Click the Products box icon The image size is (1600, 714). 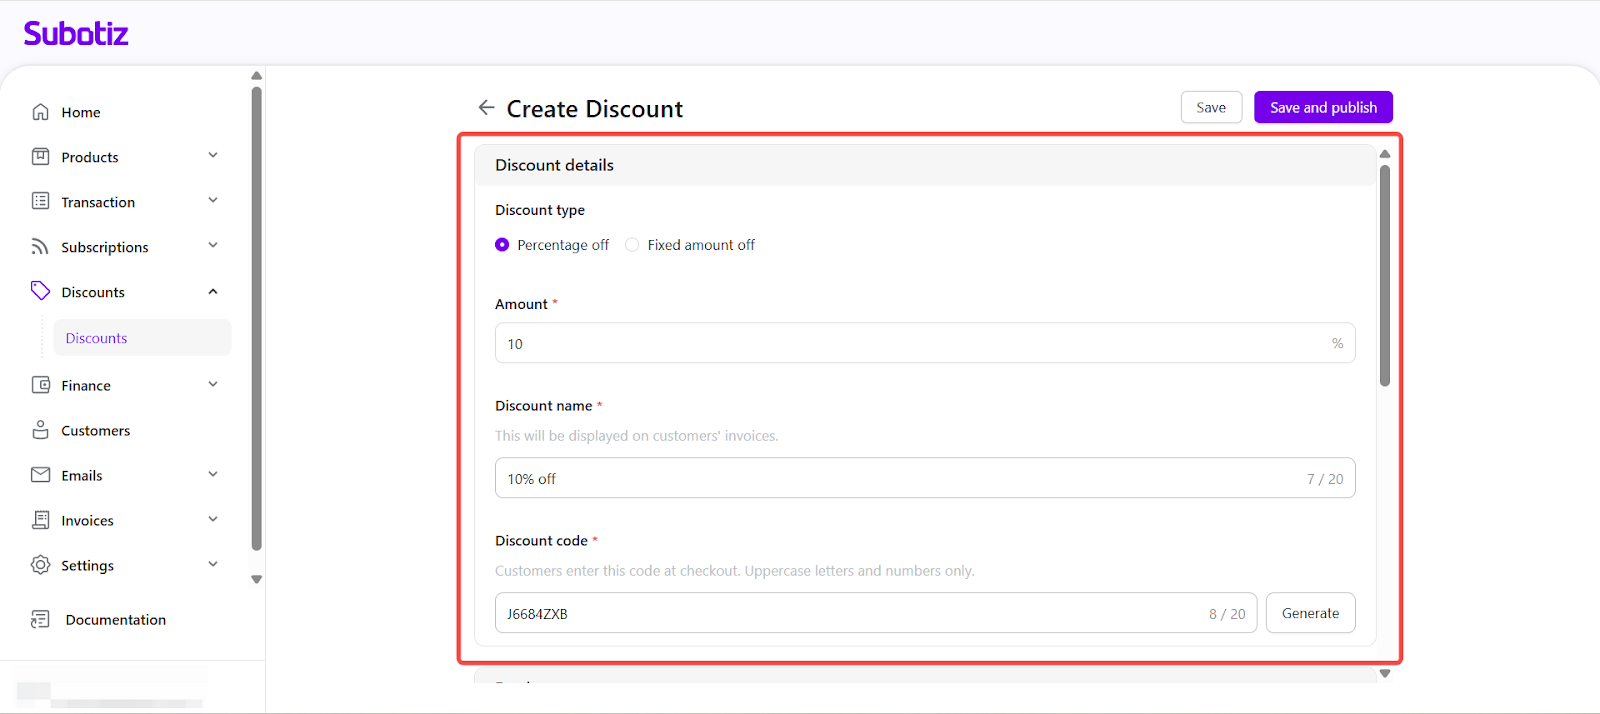40,157
